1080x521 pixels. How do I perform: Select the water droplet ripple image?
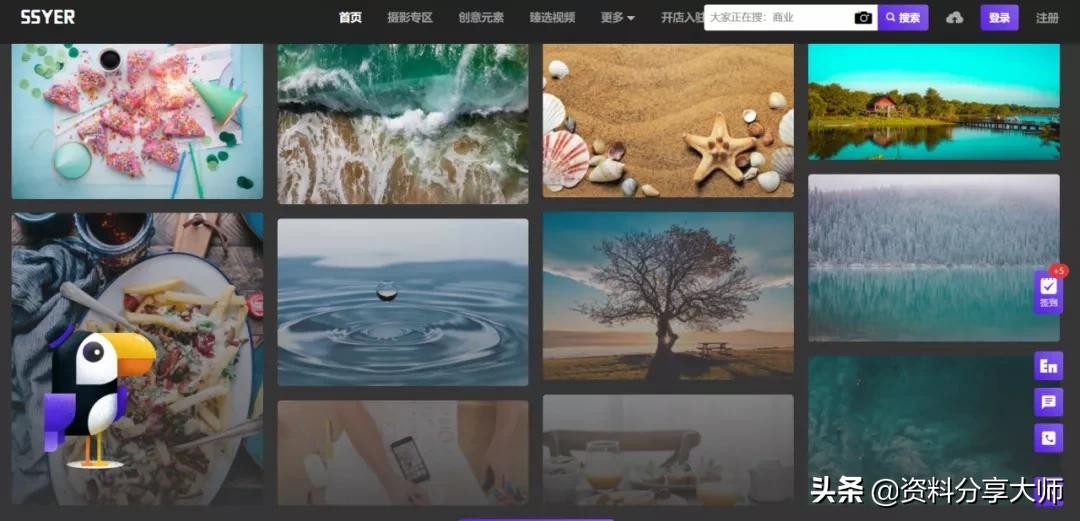click(x=402, y=302)
